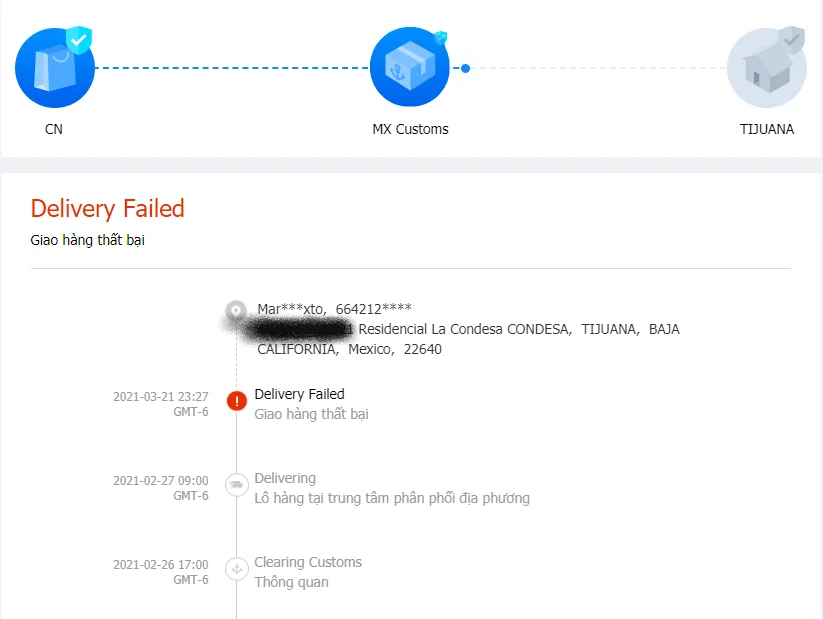Select the recipient name Mar***xto line
Viewport: 823px width, 619px height.
pos(334,308)
